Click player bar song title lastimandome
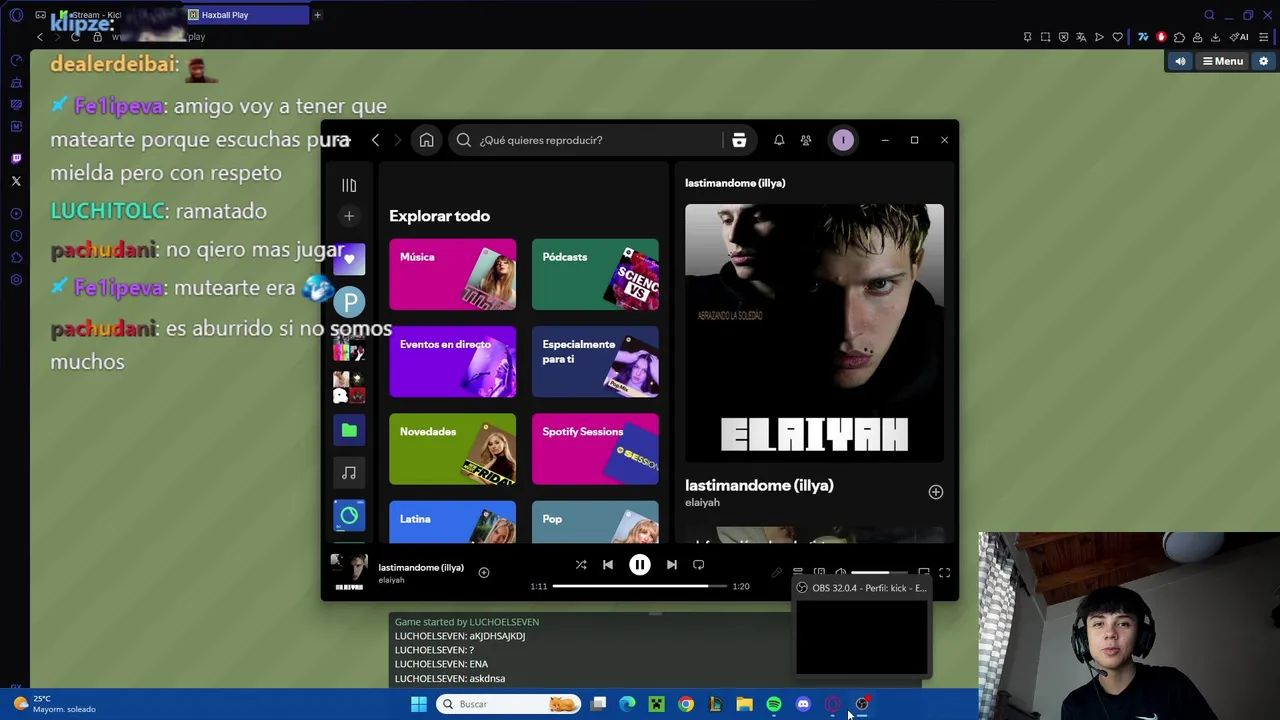1280x720 pixels. pos(421,567)
